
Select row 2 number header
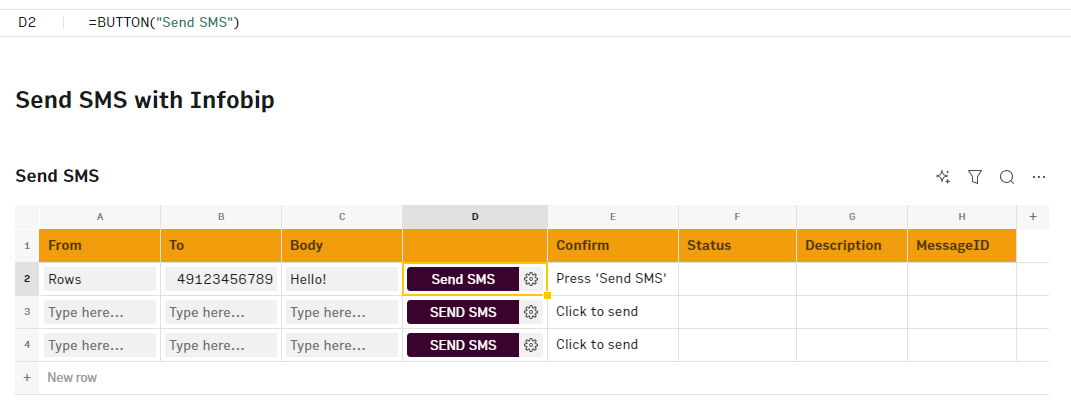(27, 279)
